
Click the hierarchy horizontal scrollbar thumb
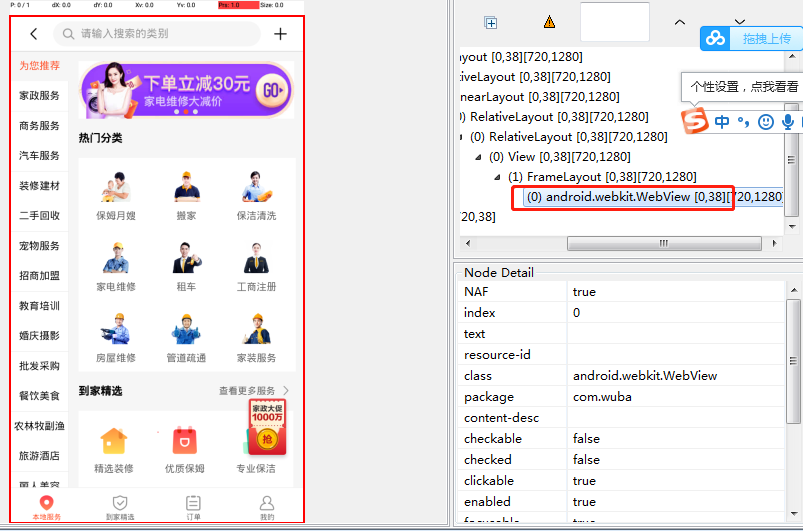(x=664, y=243)
